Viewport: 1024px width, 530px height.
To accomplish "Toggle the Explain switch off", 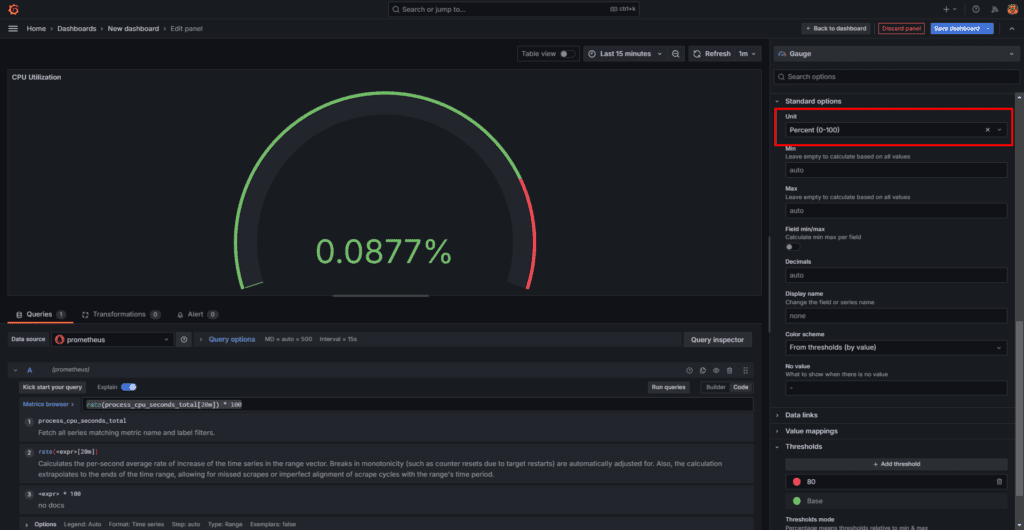I will 129,387.
